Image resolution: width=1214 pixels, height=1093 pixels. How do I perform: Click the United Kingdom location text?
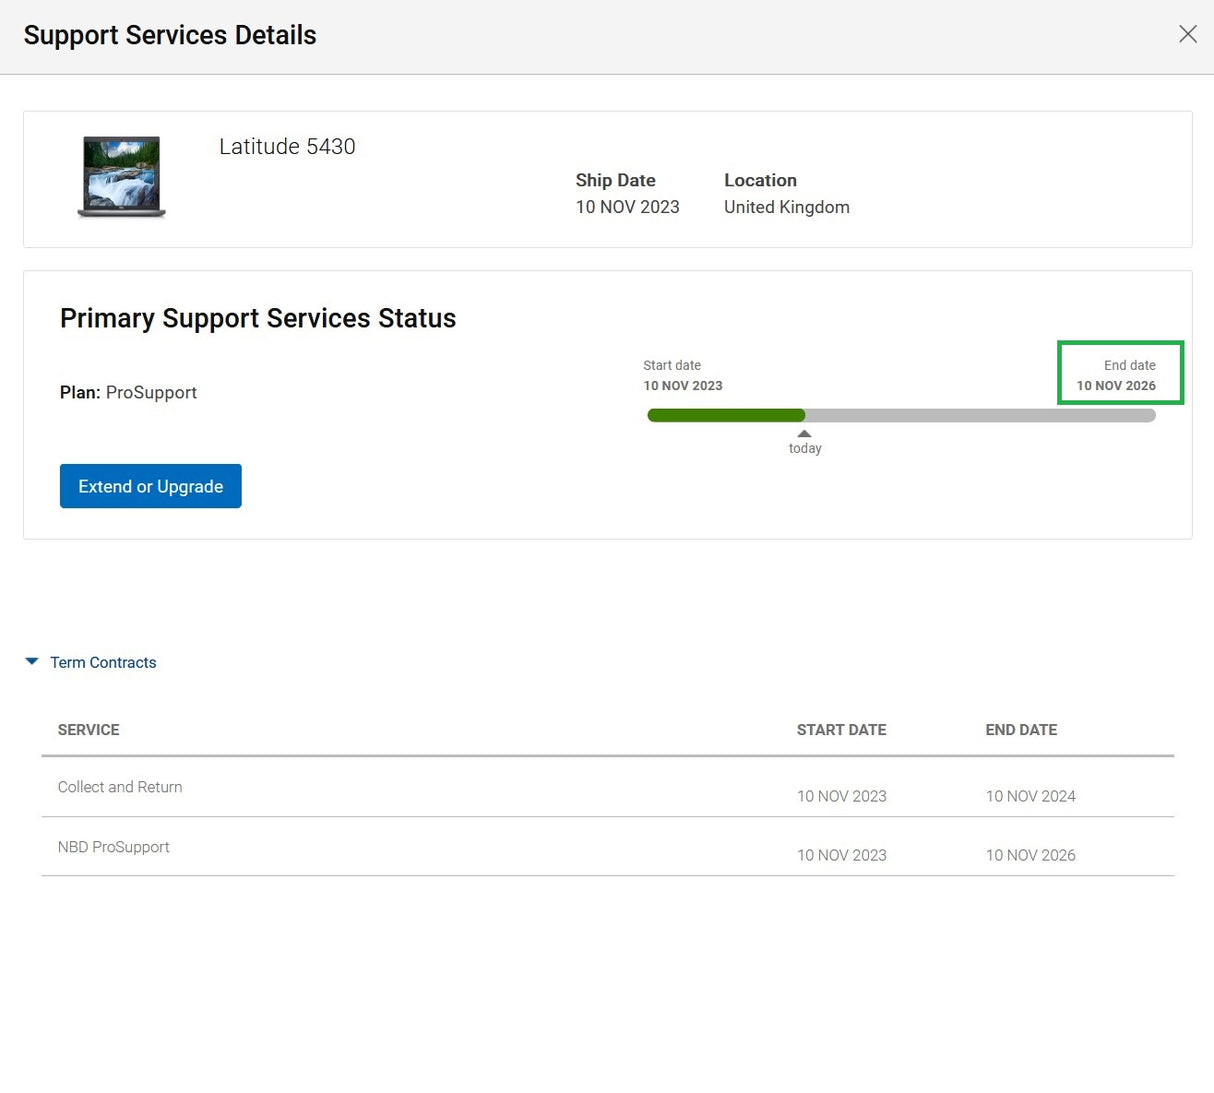[x=787, y=207]
